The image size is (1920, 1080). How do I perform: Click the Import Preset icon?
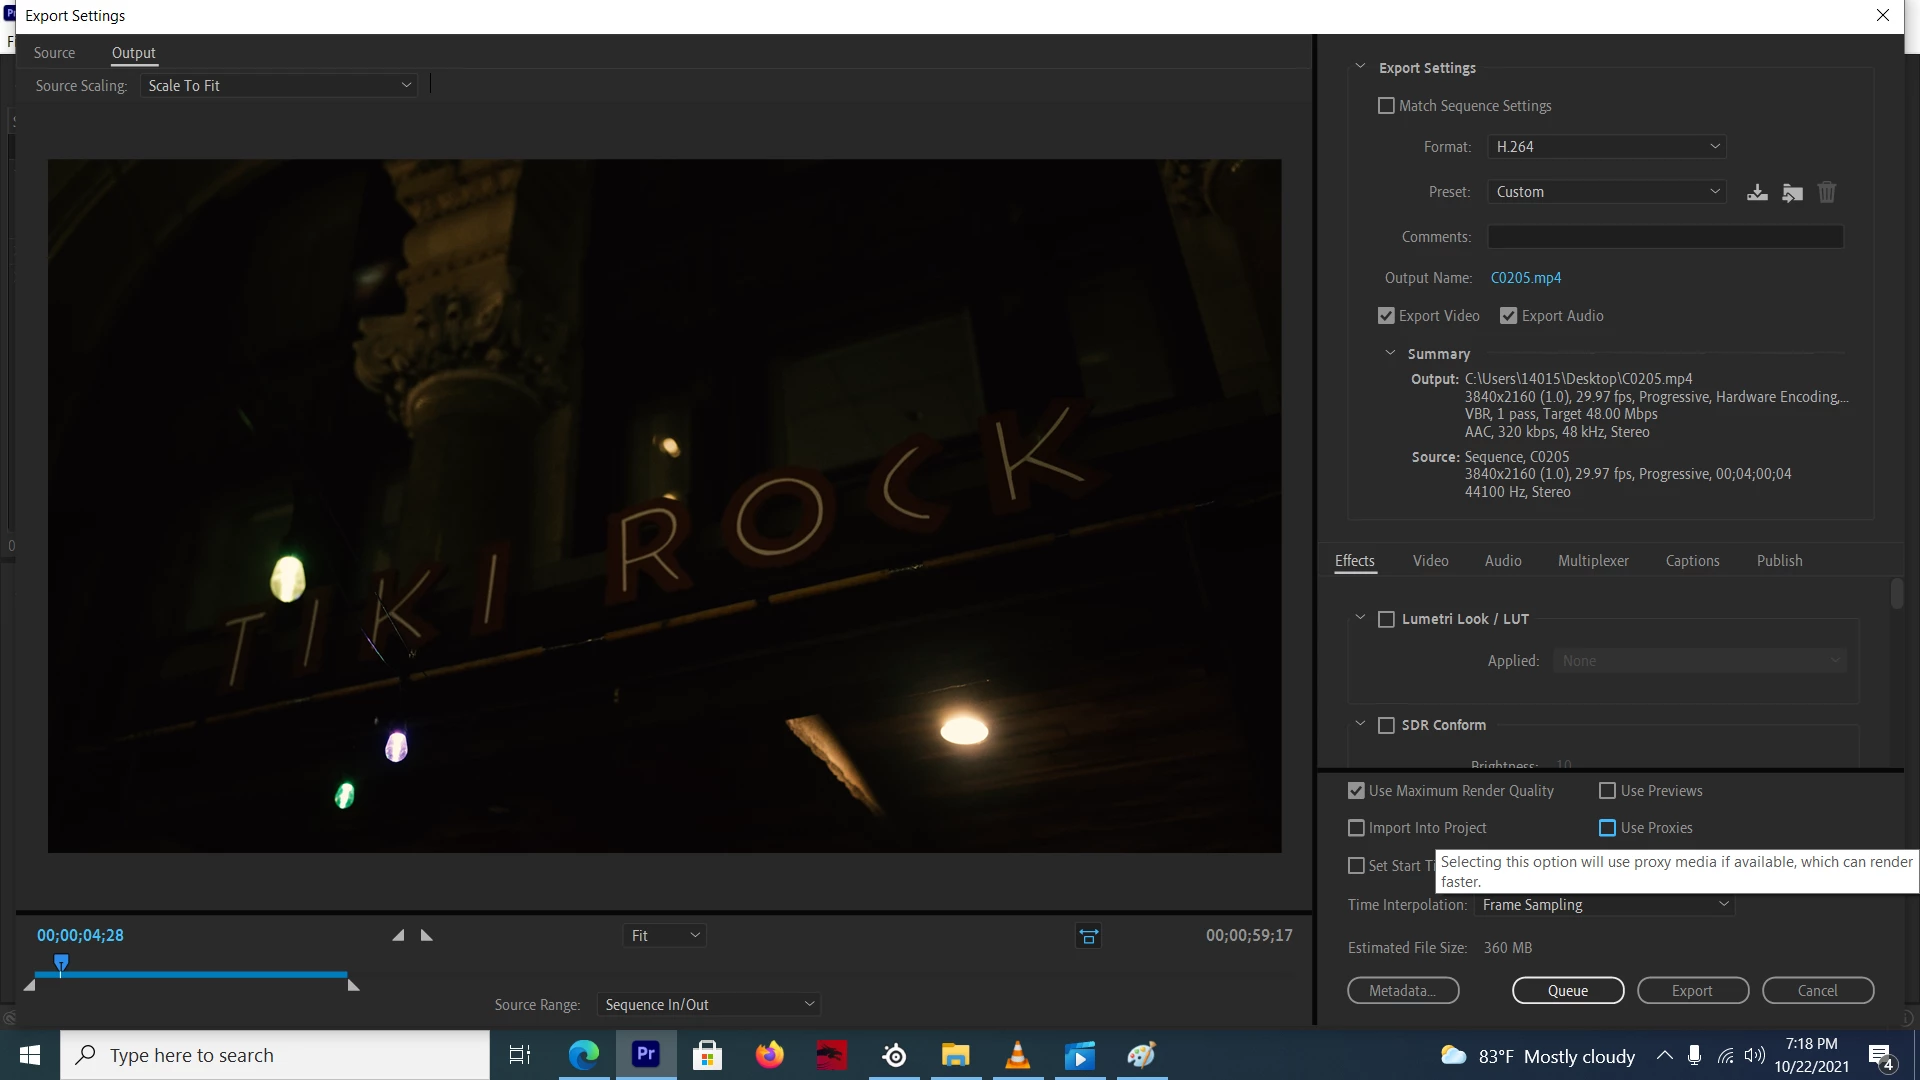click(1792, 192)
